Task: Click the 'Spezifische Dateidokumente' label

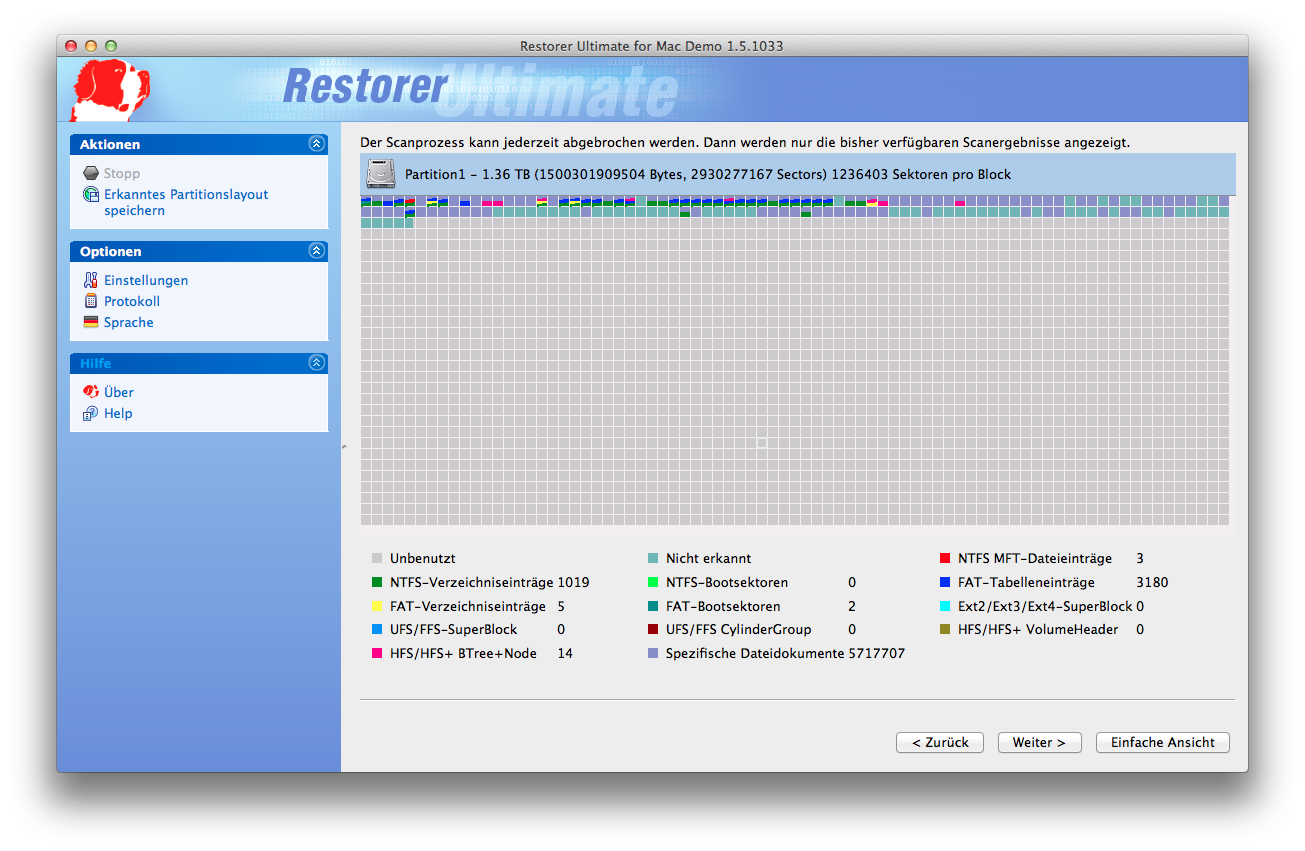Action: [x=755, y=653]
